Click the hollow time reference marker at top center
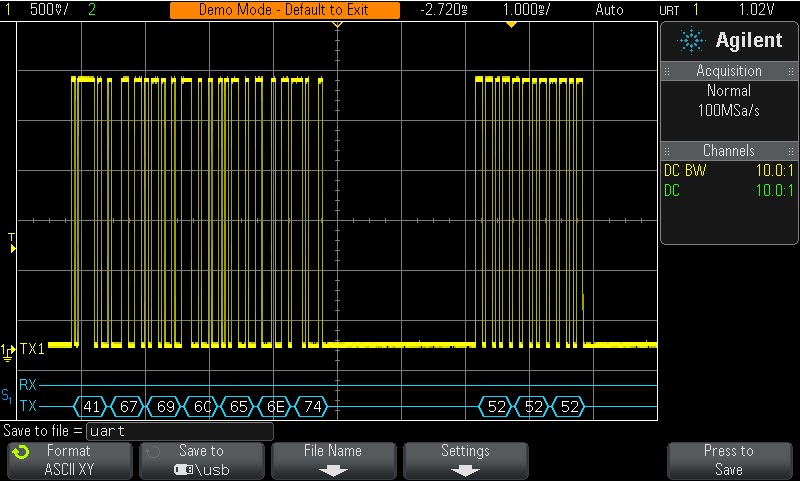The width and height of the screenshot is (800, 481). coord(337,24)
